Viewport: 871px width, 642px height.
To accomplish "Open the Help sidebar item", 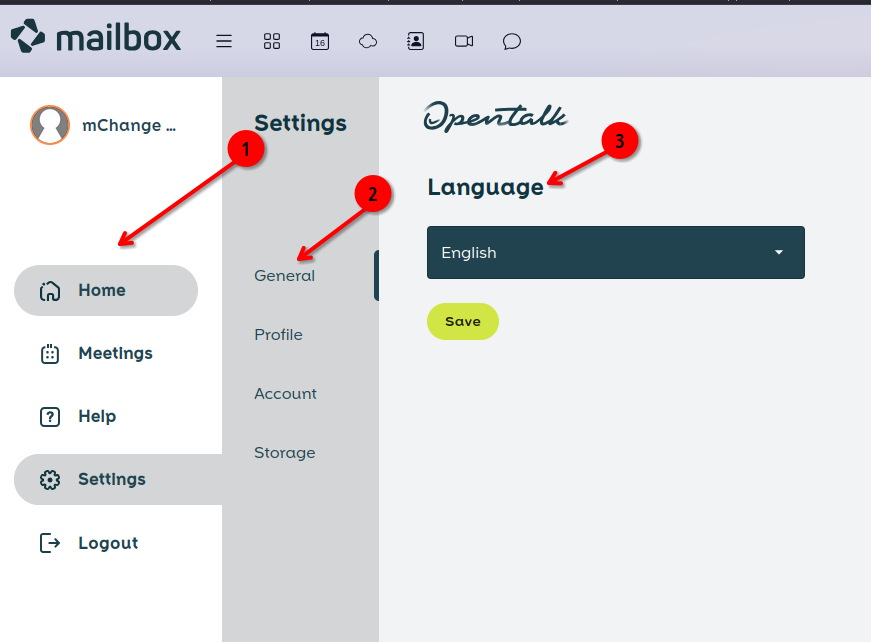I will click(x=97, y=416).
